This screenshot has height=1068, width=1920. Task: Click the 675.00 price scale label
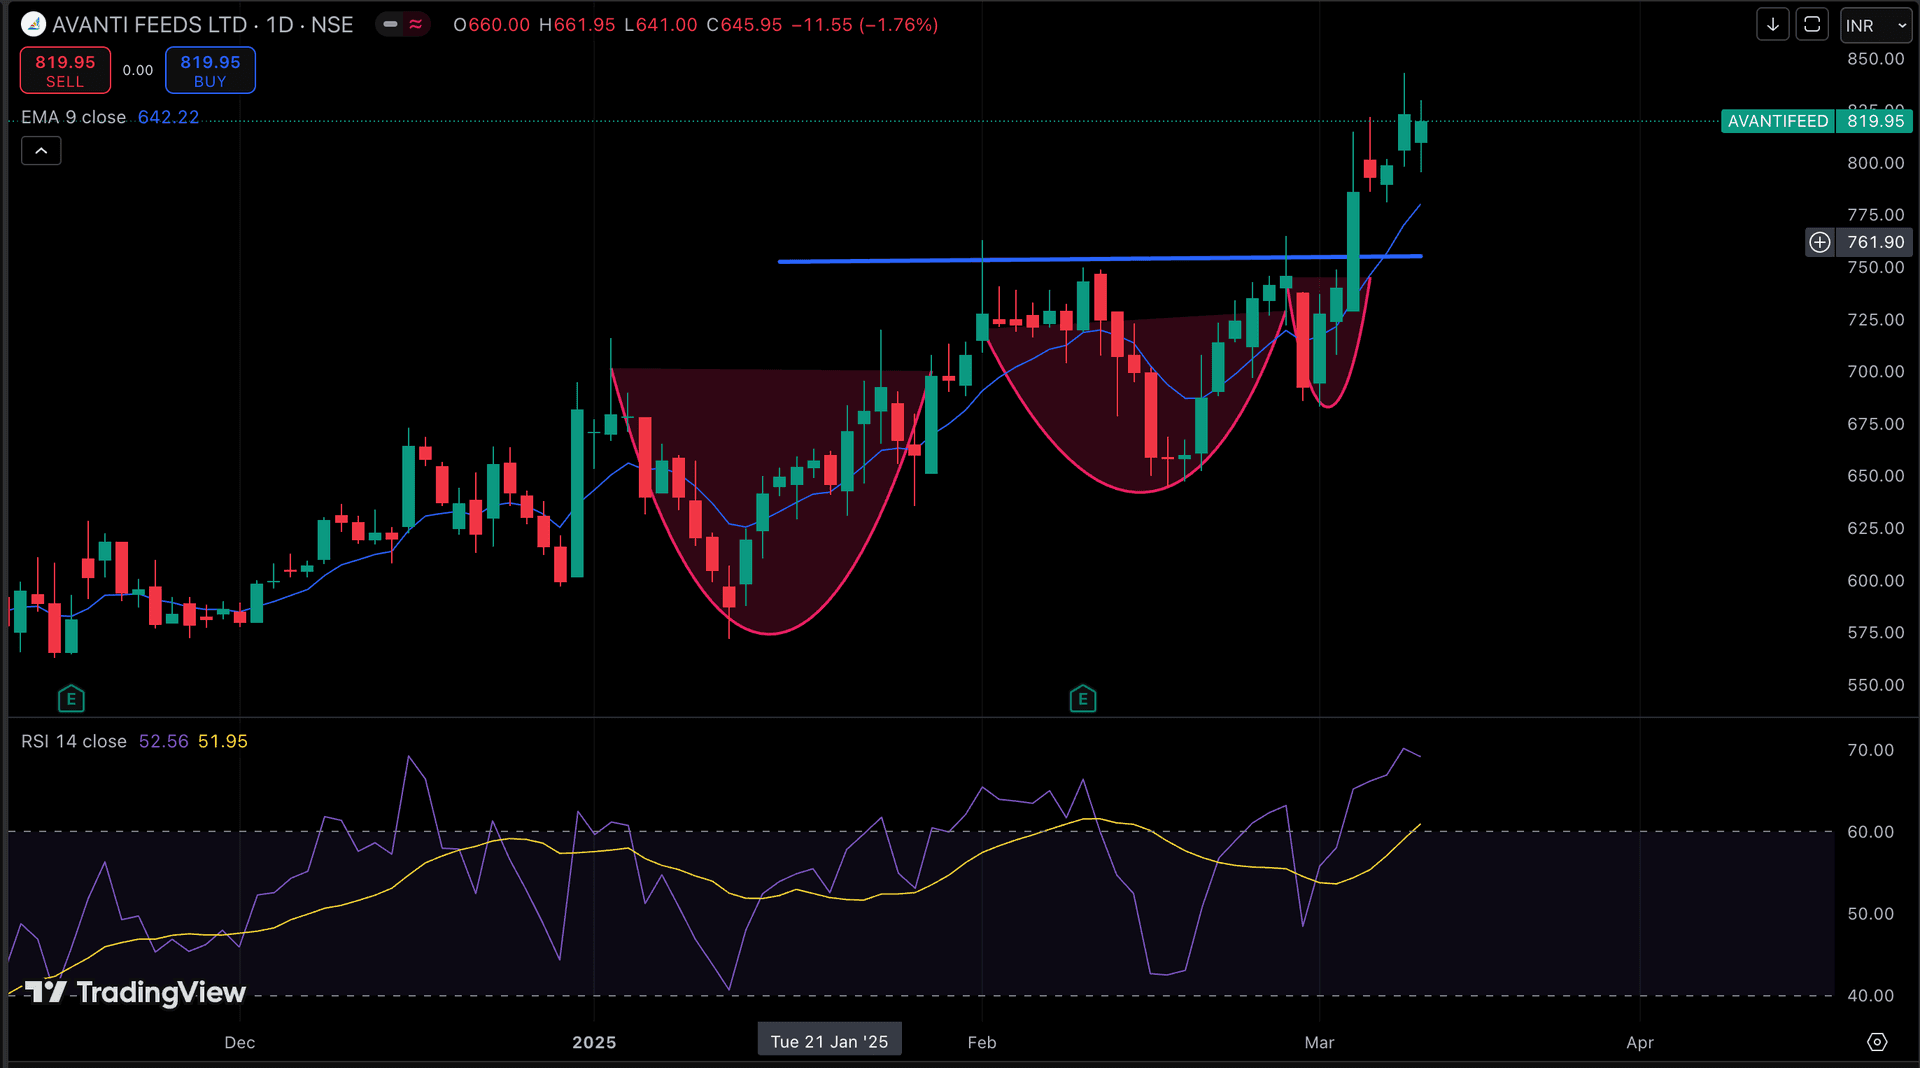(1876, 424)
